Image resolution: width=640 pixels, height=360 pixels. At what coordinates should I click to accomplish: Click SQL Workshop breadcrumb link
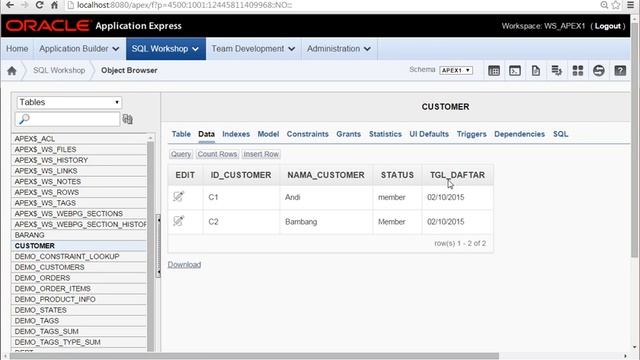pos(59,70)
